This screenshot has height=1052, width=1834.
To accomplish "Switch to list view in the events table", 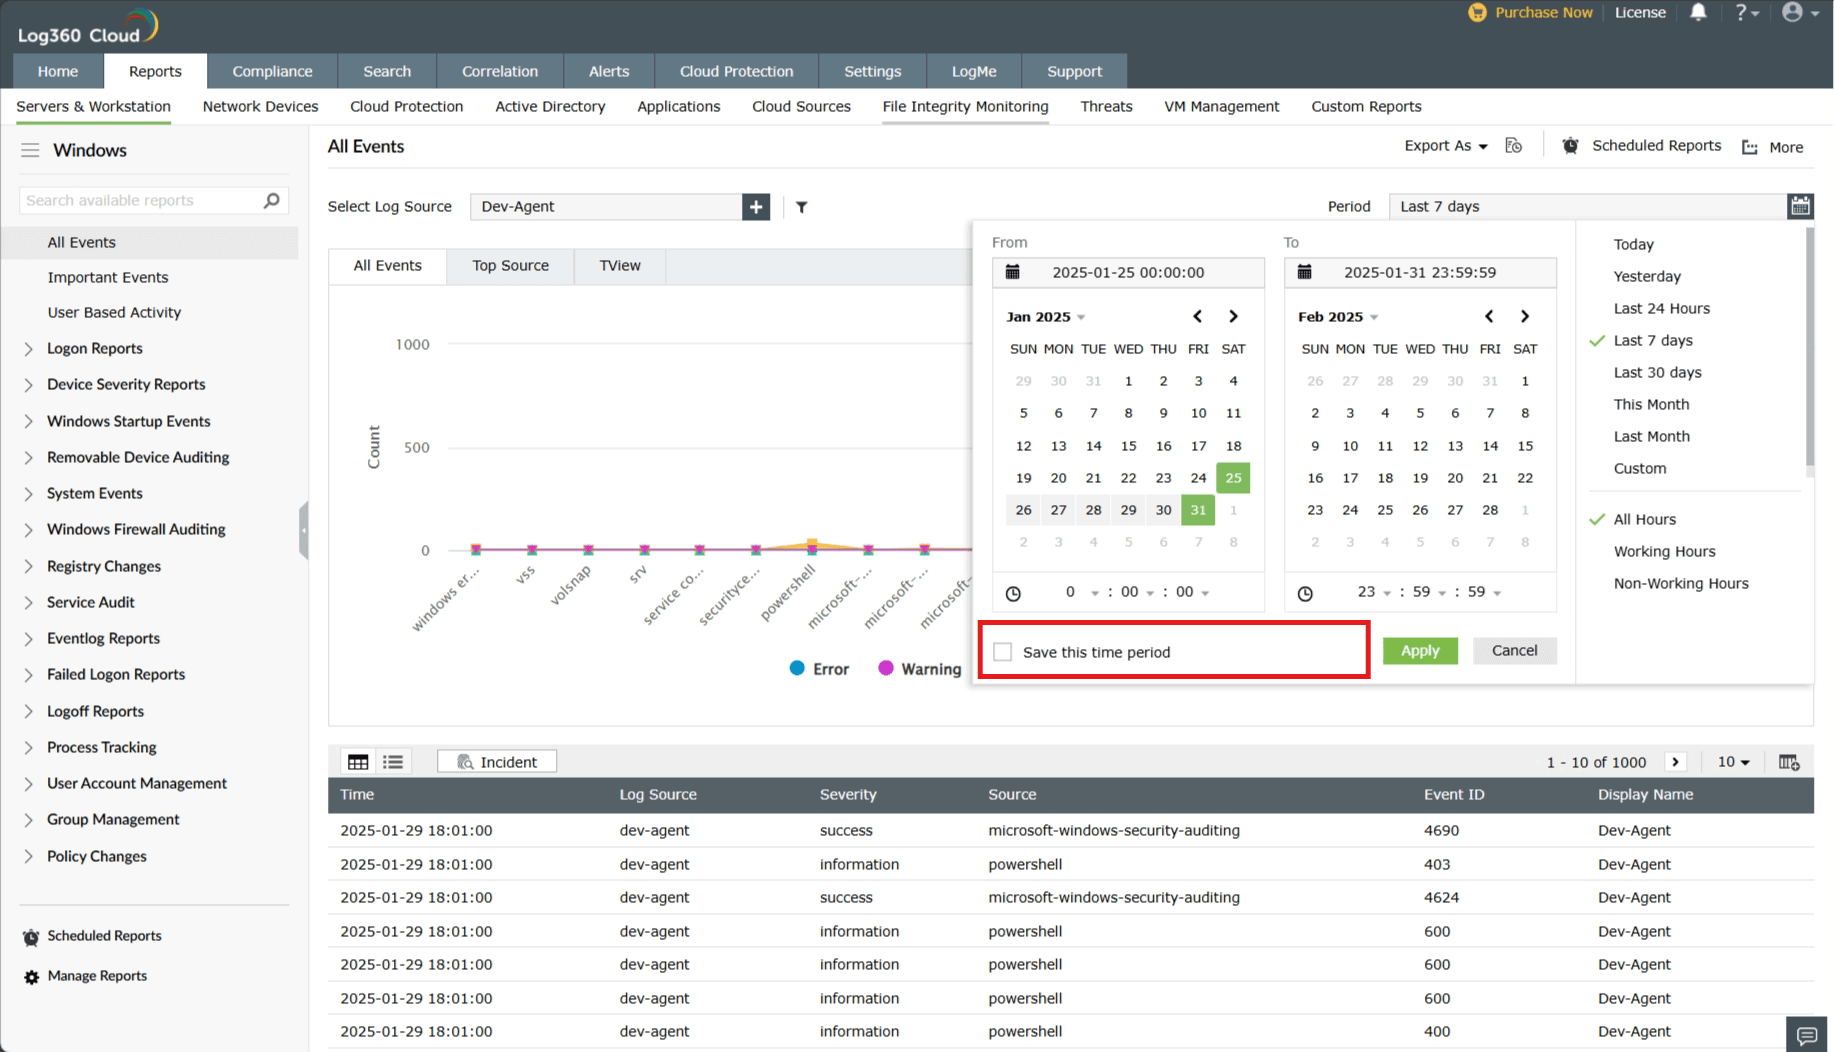I will pyautogui.click(x=393, y=761).
